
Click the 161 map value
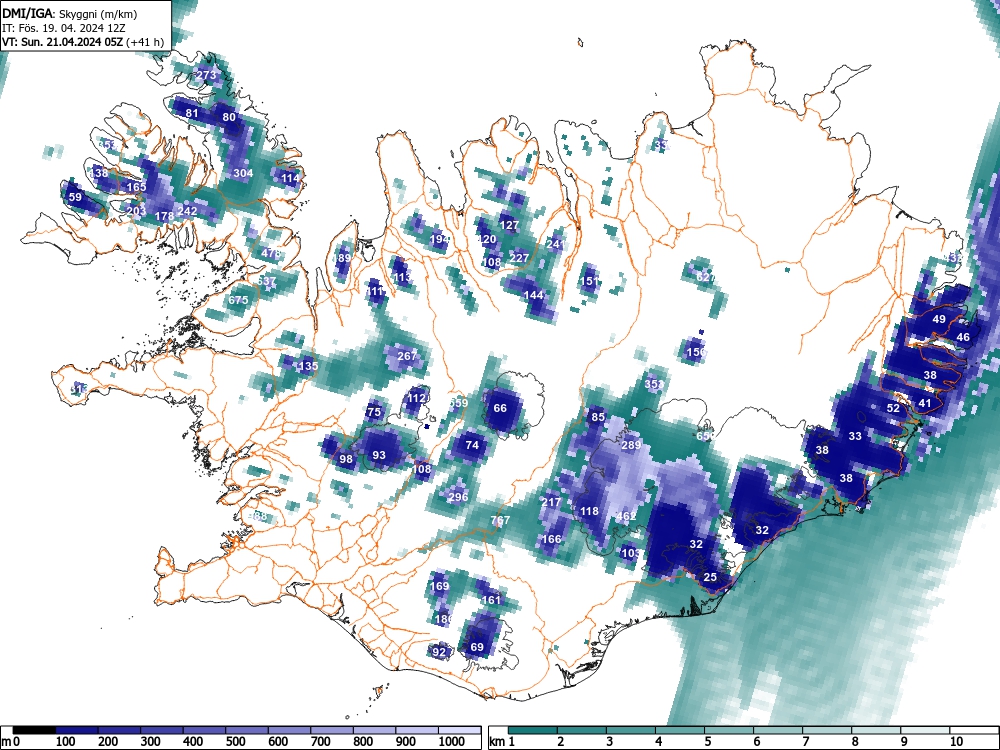(491, 599)
